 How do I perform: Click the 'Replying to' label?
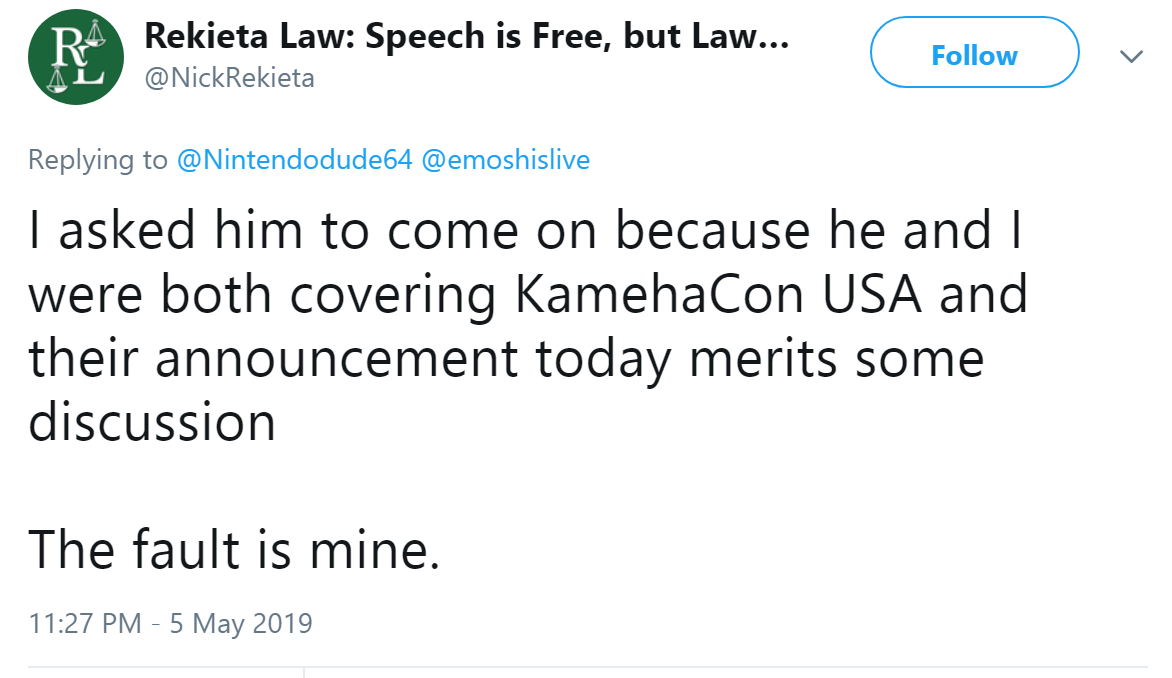click(x=98, y=159)
